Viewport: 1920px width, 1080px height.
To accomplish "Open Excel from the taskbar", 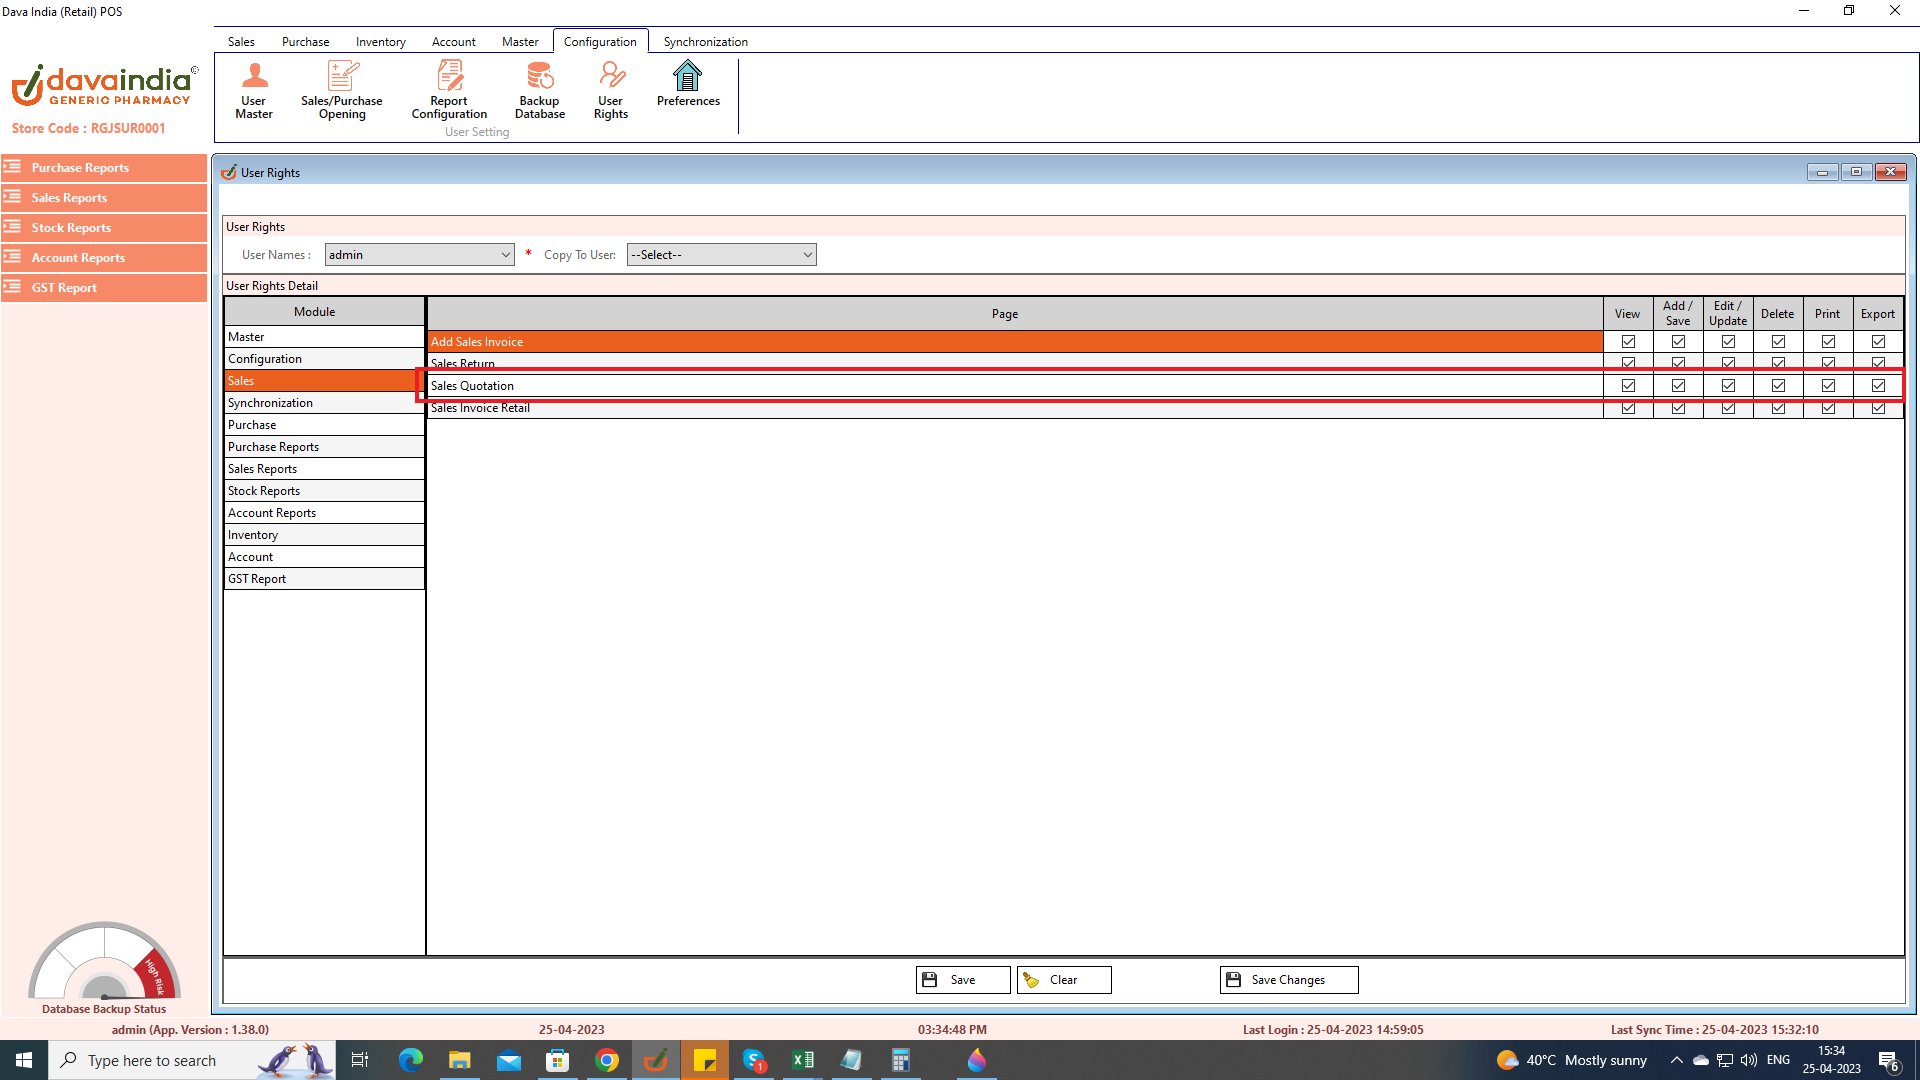I will coord(803,1060).
